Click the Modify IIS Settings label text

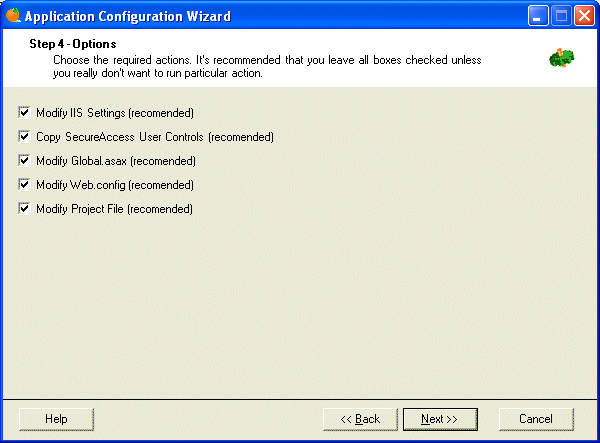pyautogui.click(x=115, y=113)
